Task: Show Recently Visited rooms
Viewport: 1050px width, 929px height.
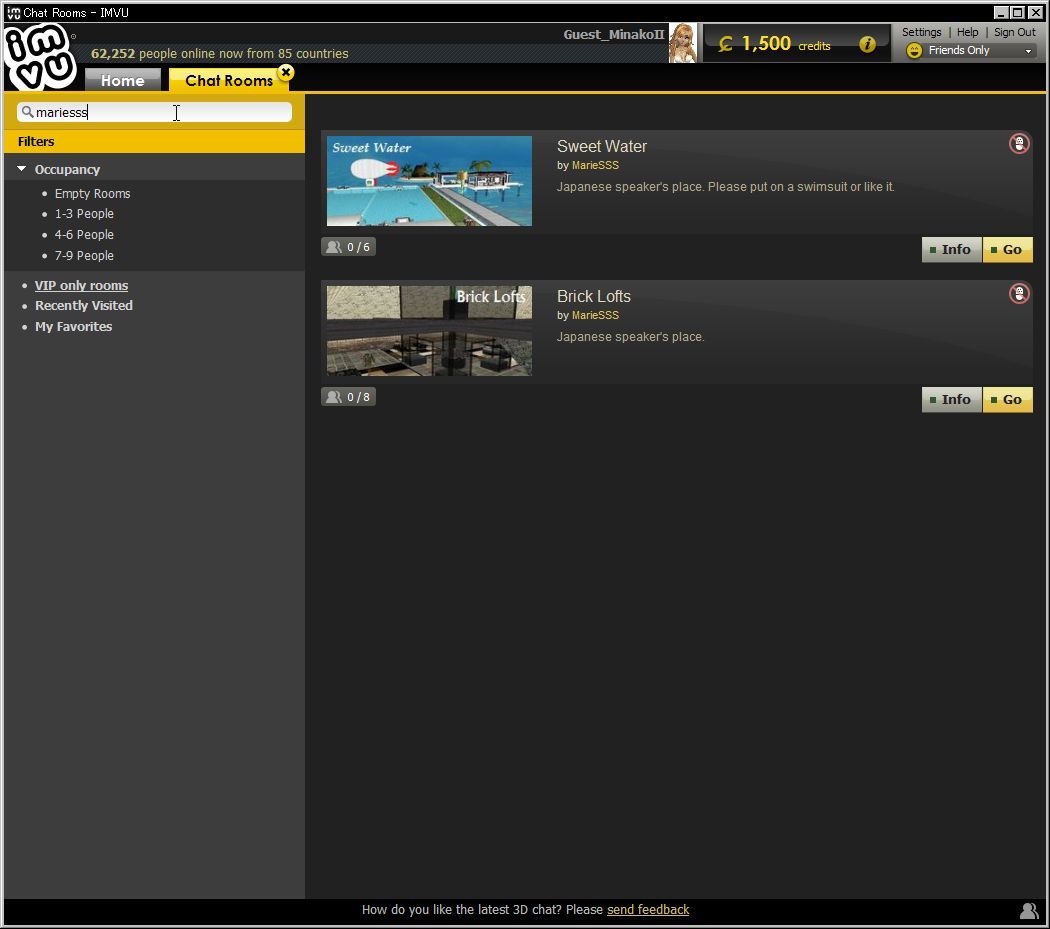Action: click(x=84, y=305)
